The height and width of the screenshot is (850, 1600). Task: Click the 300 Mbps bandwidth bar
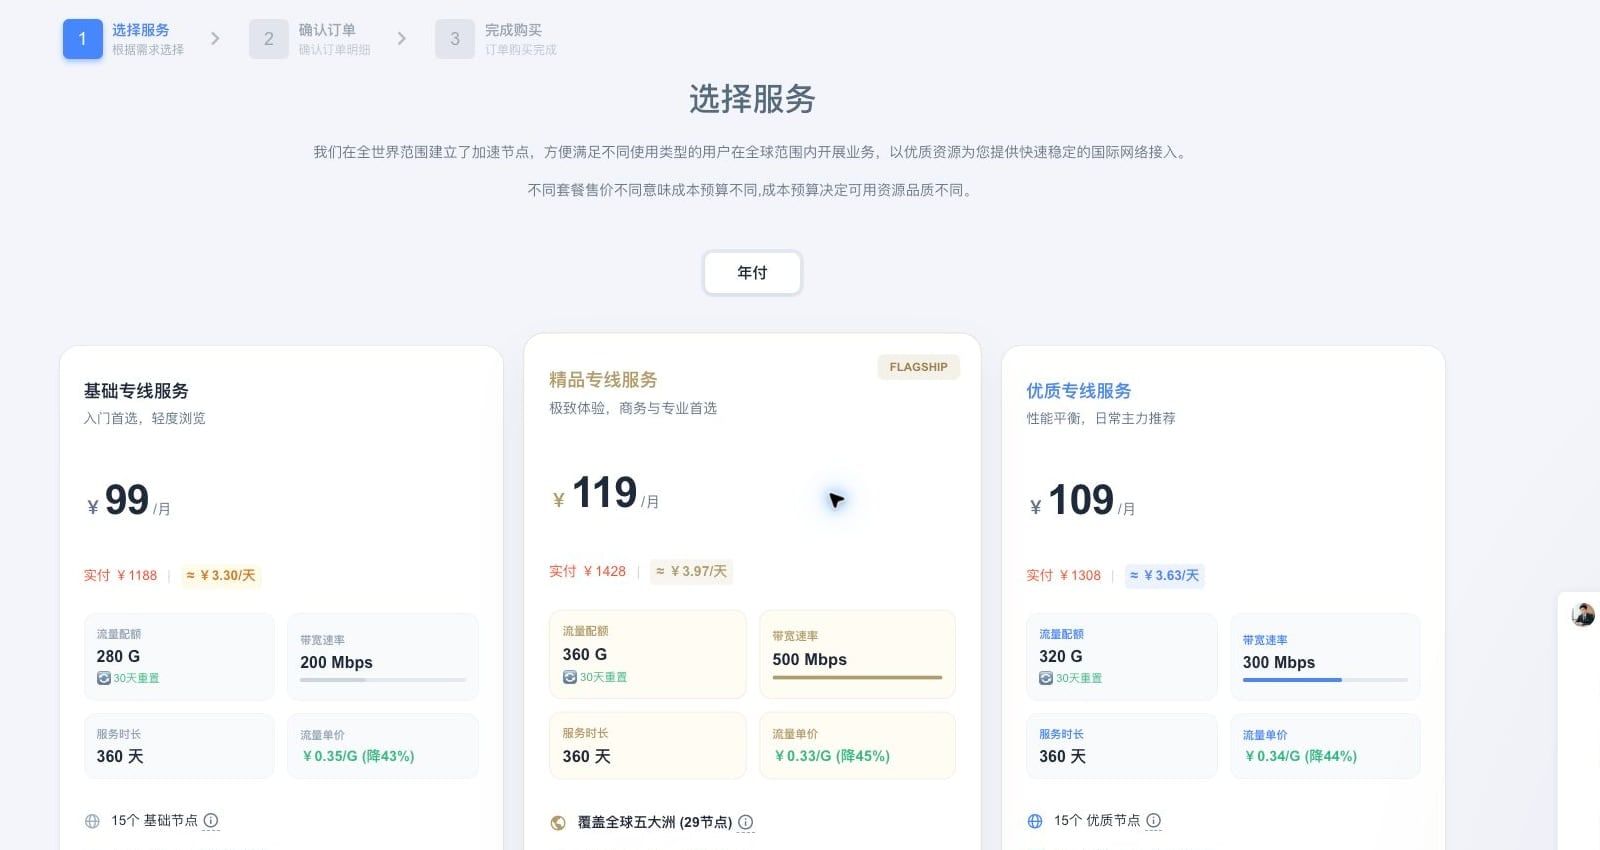tap(1325, 680)
